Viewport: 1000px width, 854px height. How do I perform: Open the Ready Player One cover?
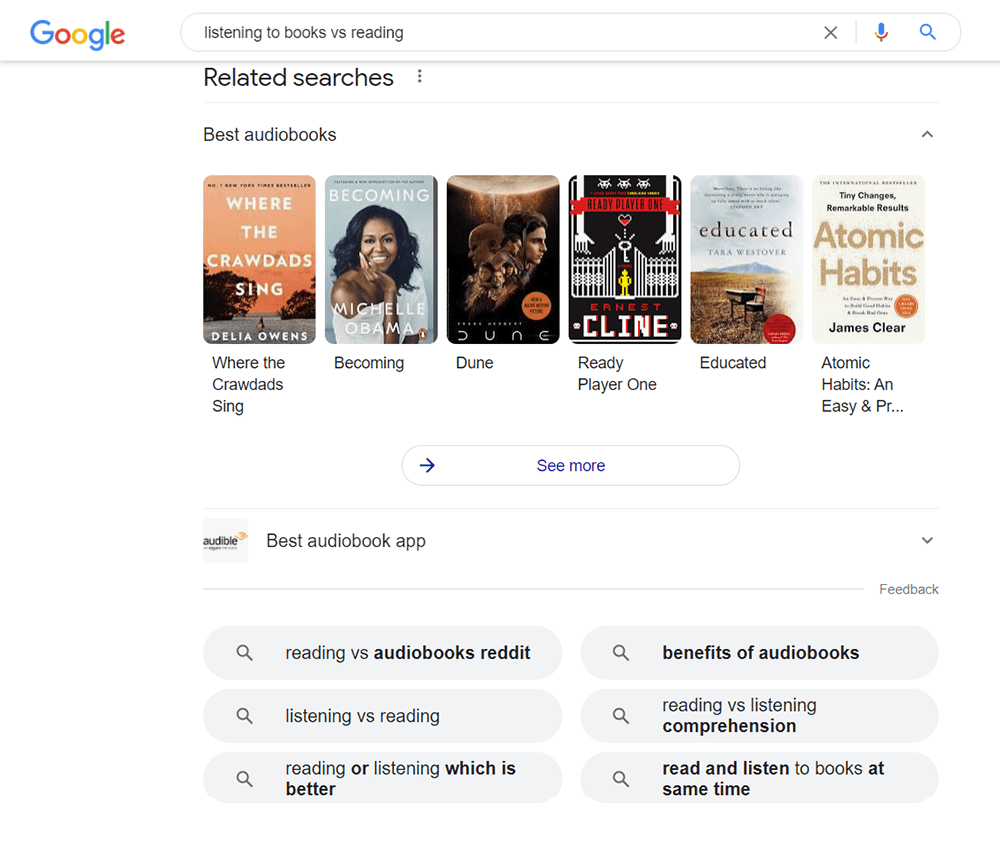[624, 260]
